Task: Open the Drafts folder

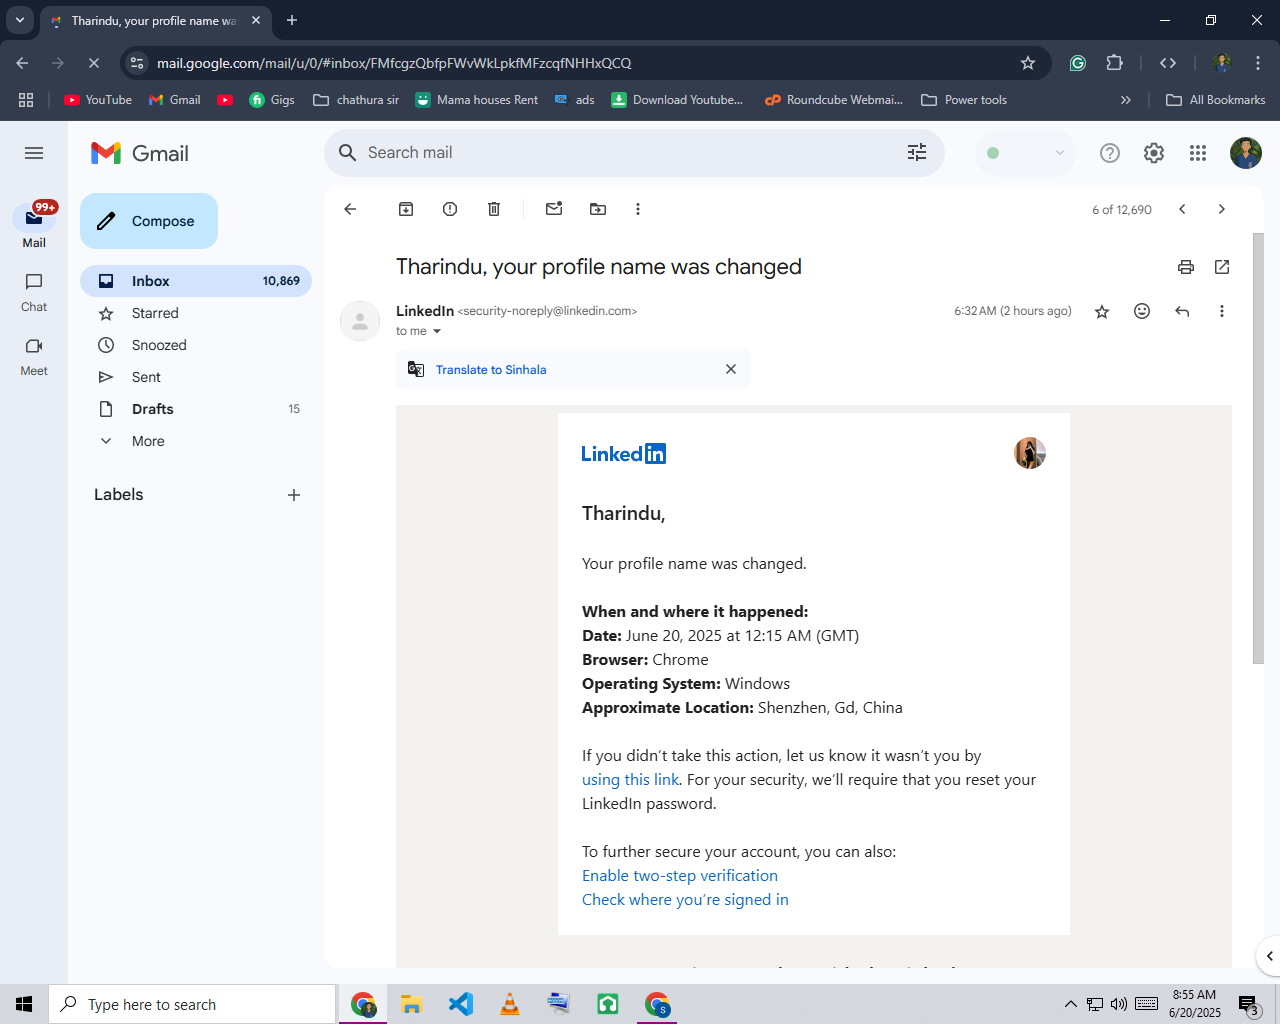Action: 196,409
